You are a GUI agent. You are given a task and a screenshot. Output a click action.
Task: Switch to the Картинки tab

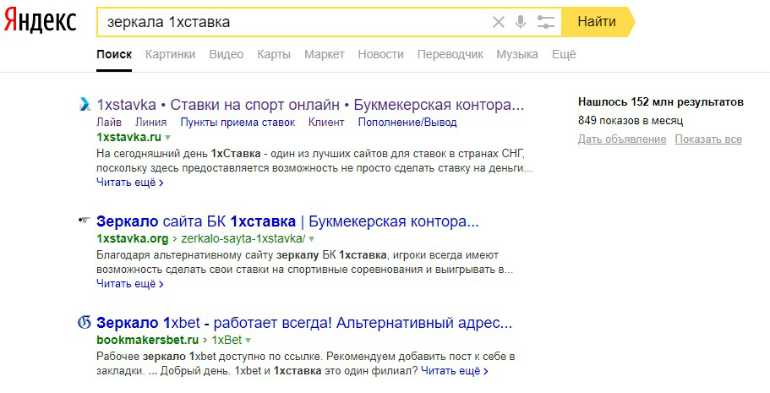pyautogui.click(x=170, y=54)
